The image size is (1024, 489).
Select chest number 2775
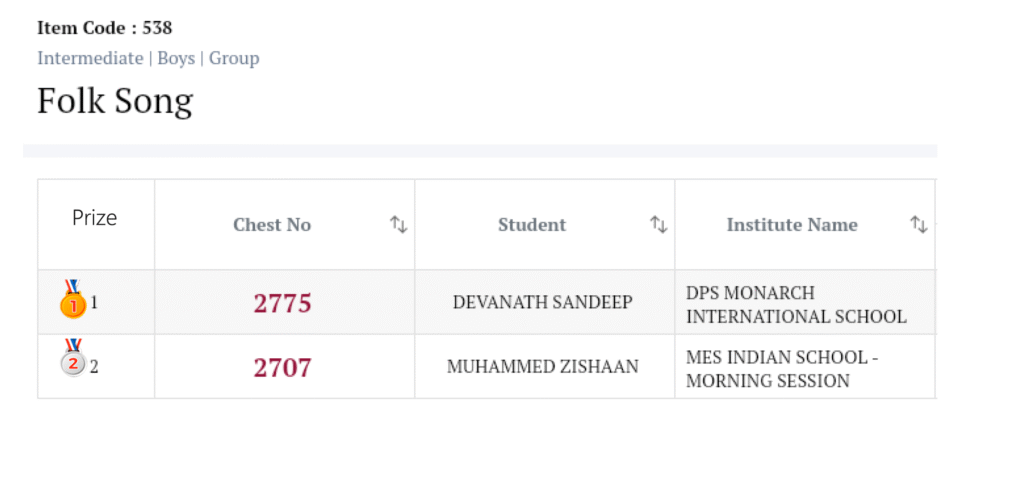[282, 303]
